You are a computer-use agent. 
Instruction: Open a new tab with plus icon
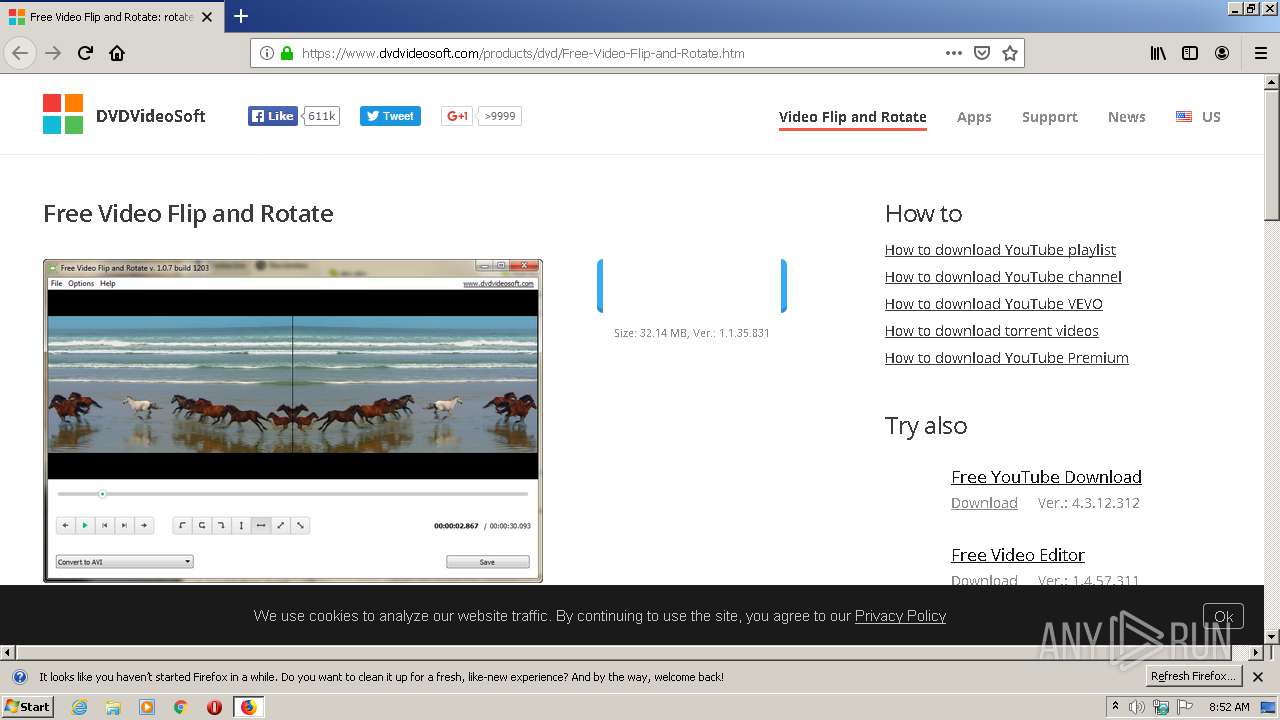pyautogui.click(x=241, y=16)
